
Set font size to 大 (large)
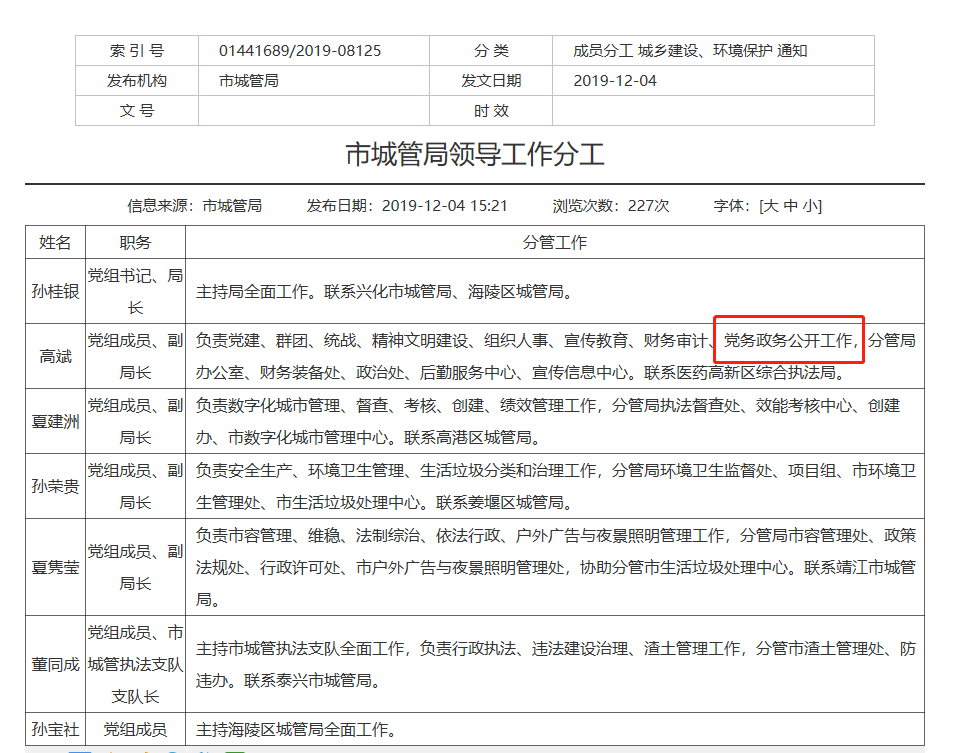click(771, 206)
